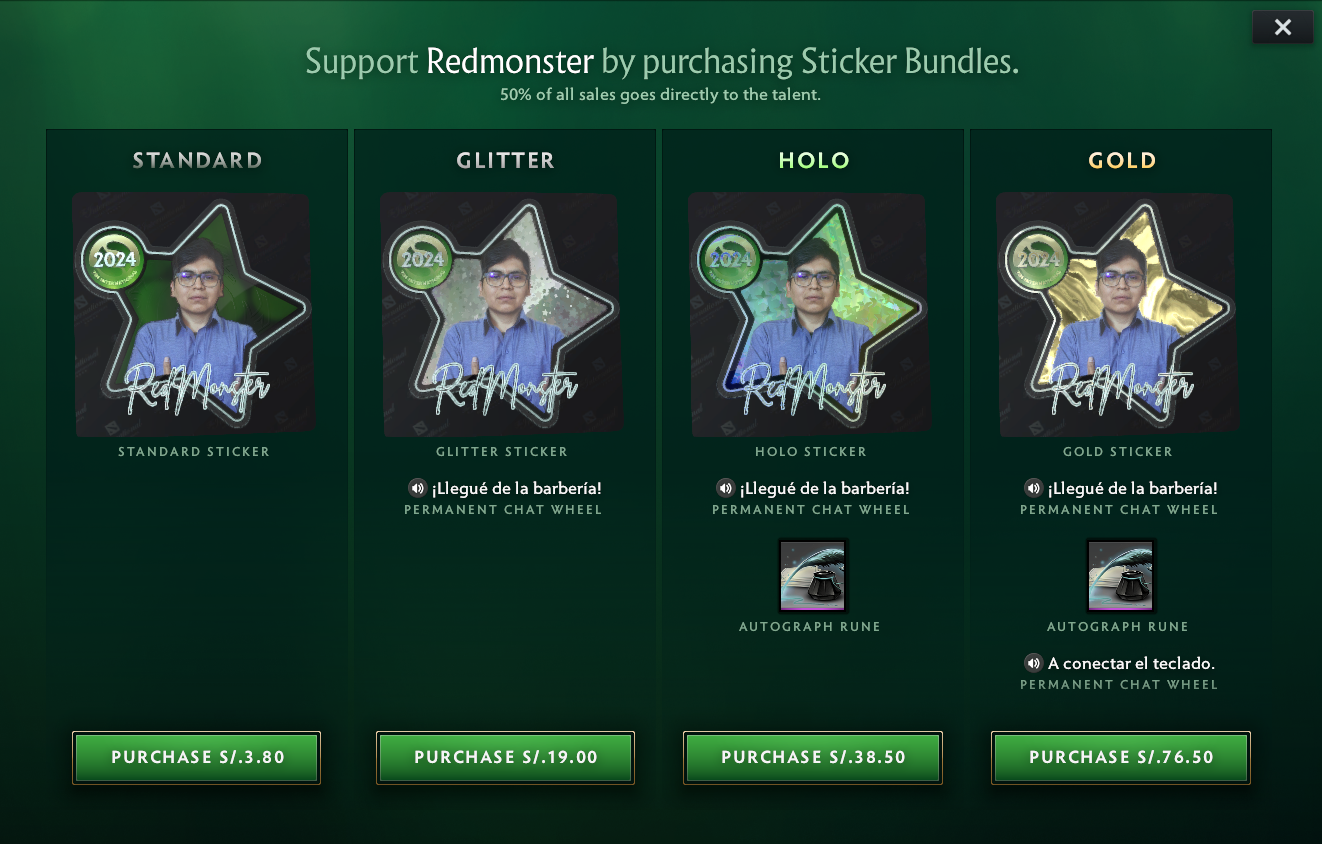Purchase Gold bundle for S/.76.50
Screen dimensions: 1322x844
click(x=1121, y=758)
